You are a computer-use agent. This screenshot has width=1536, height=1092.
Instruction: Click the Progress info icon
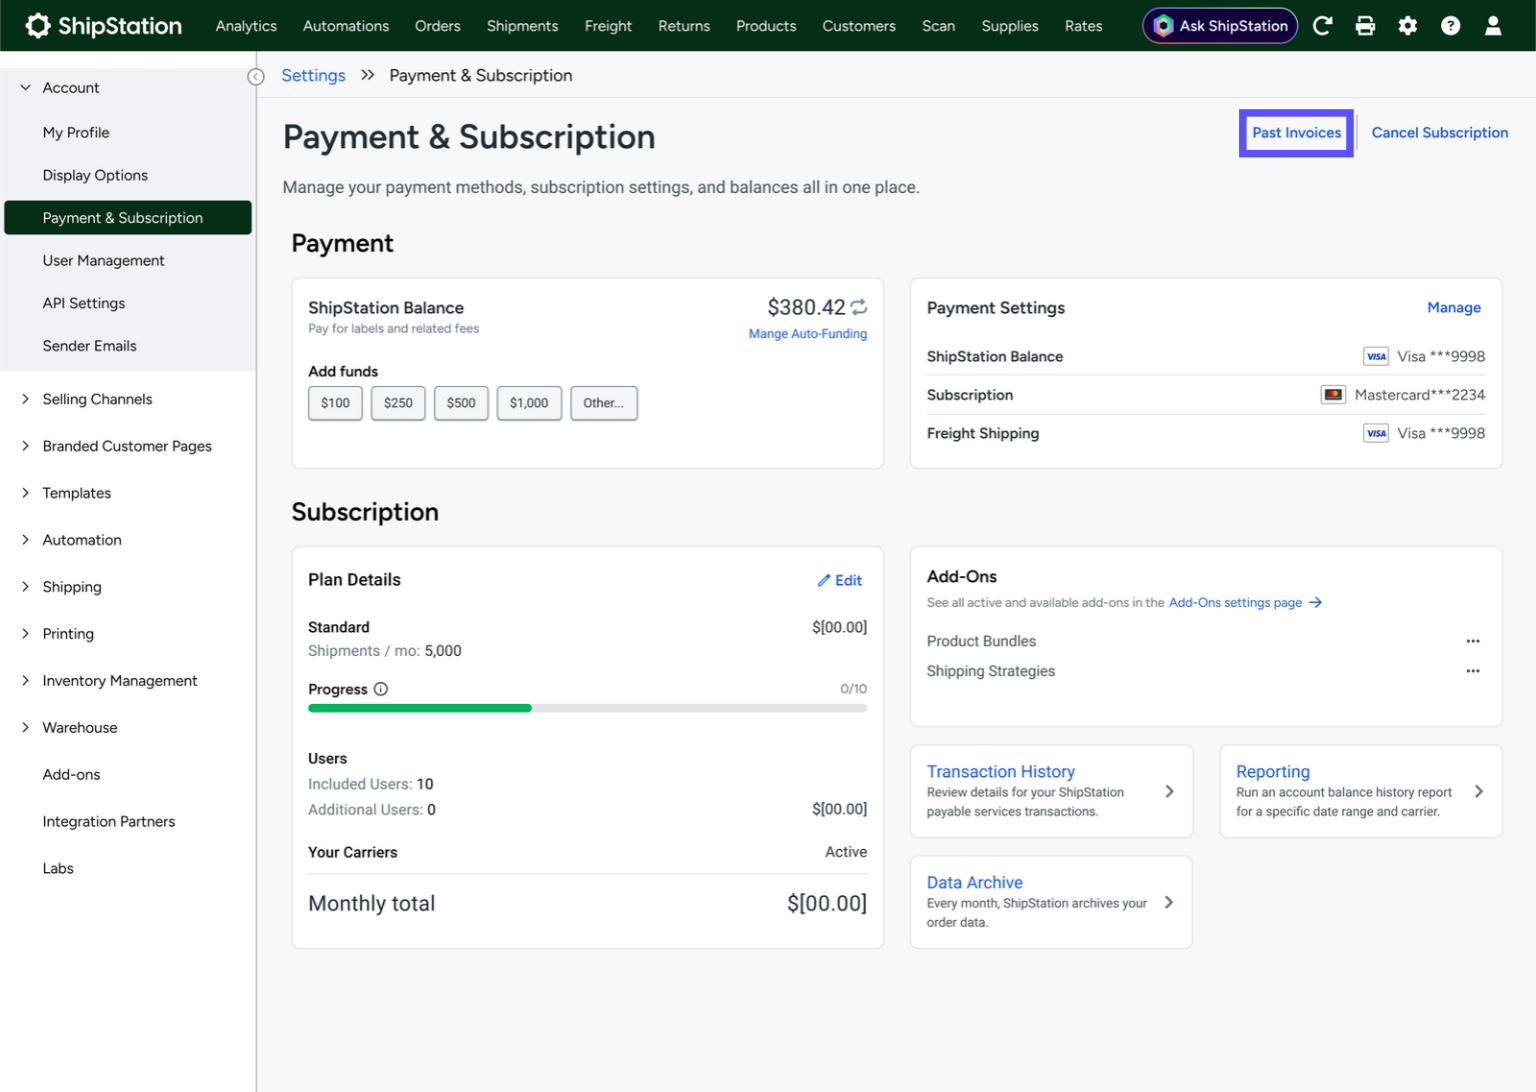pos(381,689)
